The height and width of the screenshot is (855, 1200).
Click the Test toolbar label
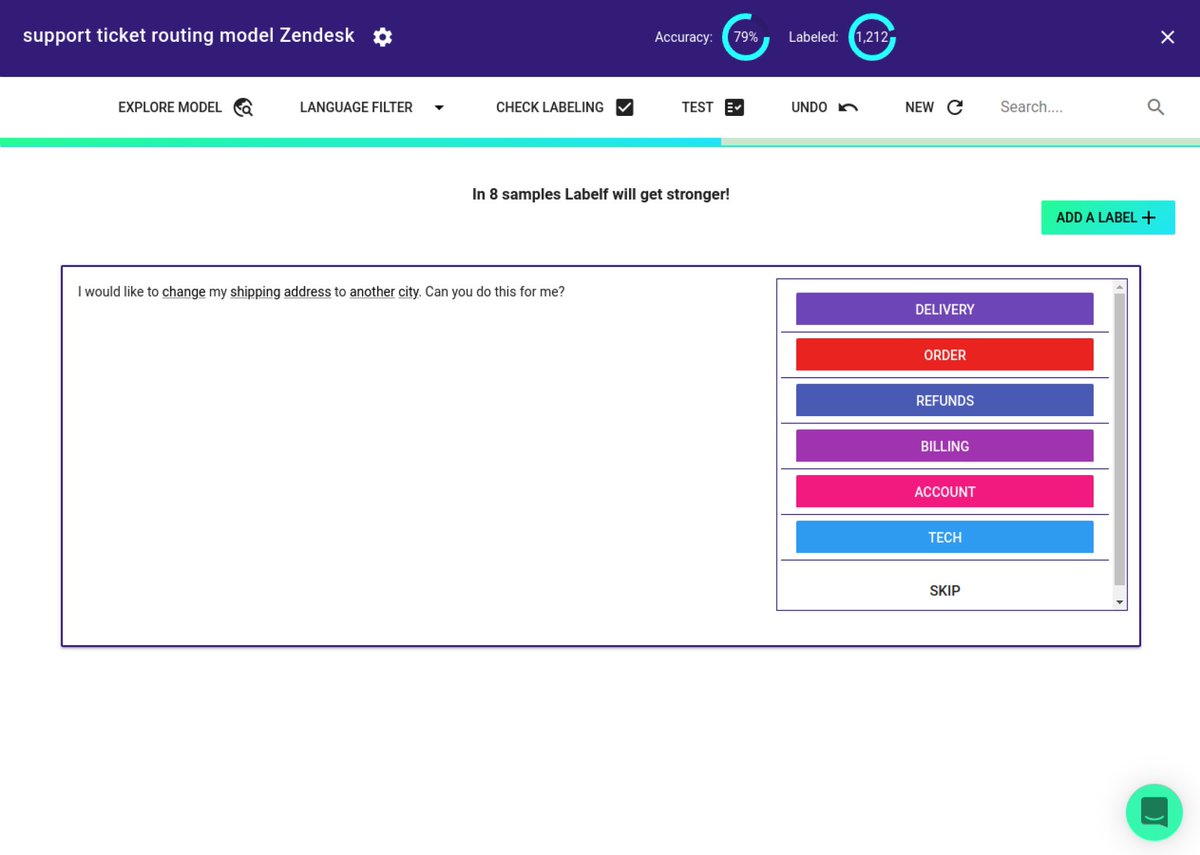click(698, 107)
